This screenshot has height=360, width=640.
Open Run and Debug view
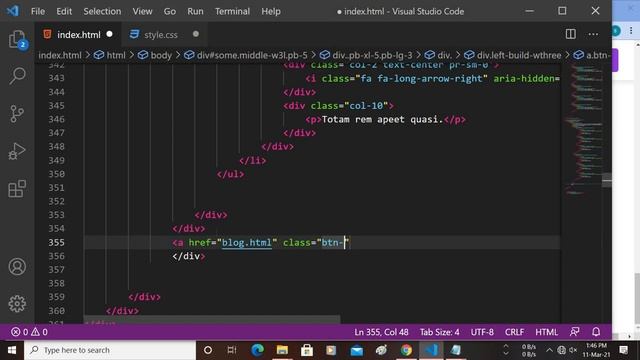click(x=17, y=151)
